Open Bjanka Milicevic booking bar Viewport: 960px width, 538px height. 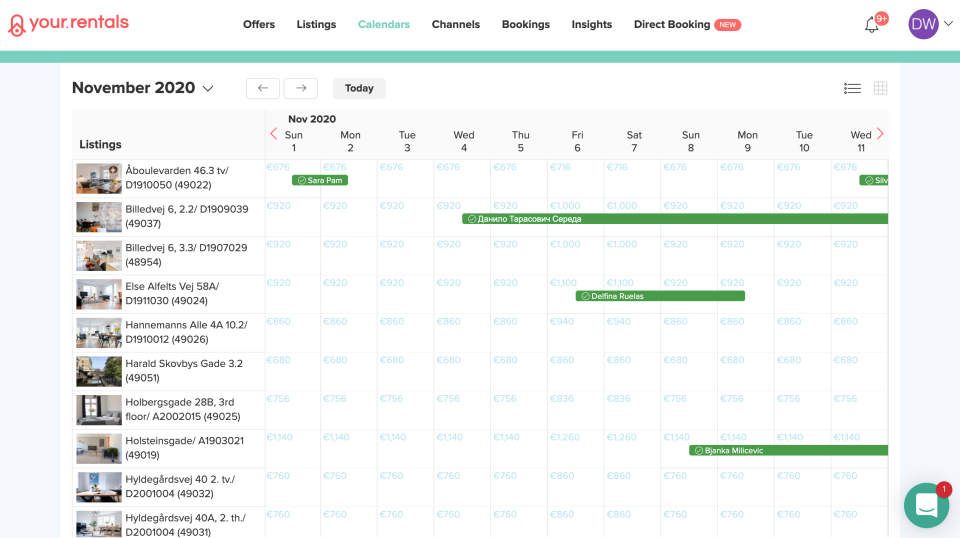(788, 450)
